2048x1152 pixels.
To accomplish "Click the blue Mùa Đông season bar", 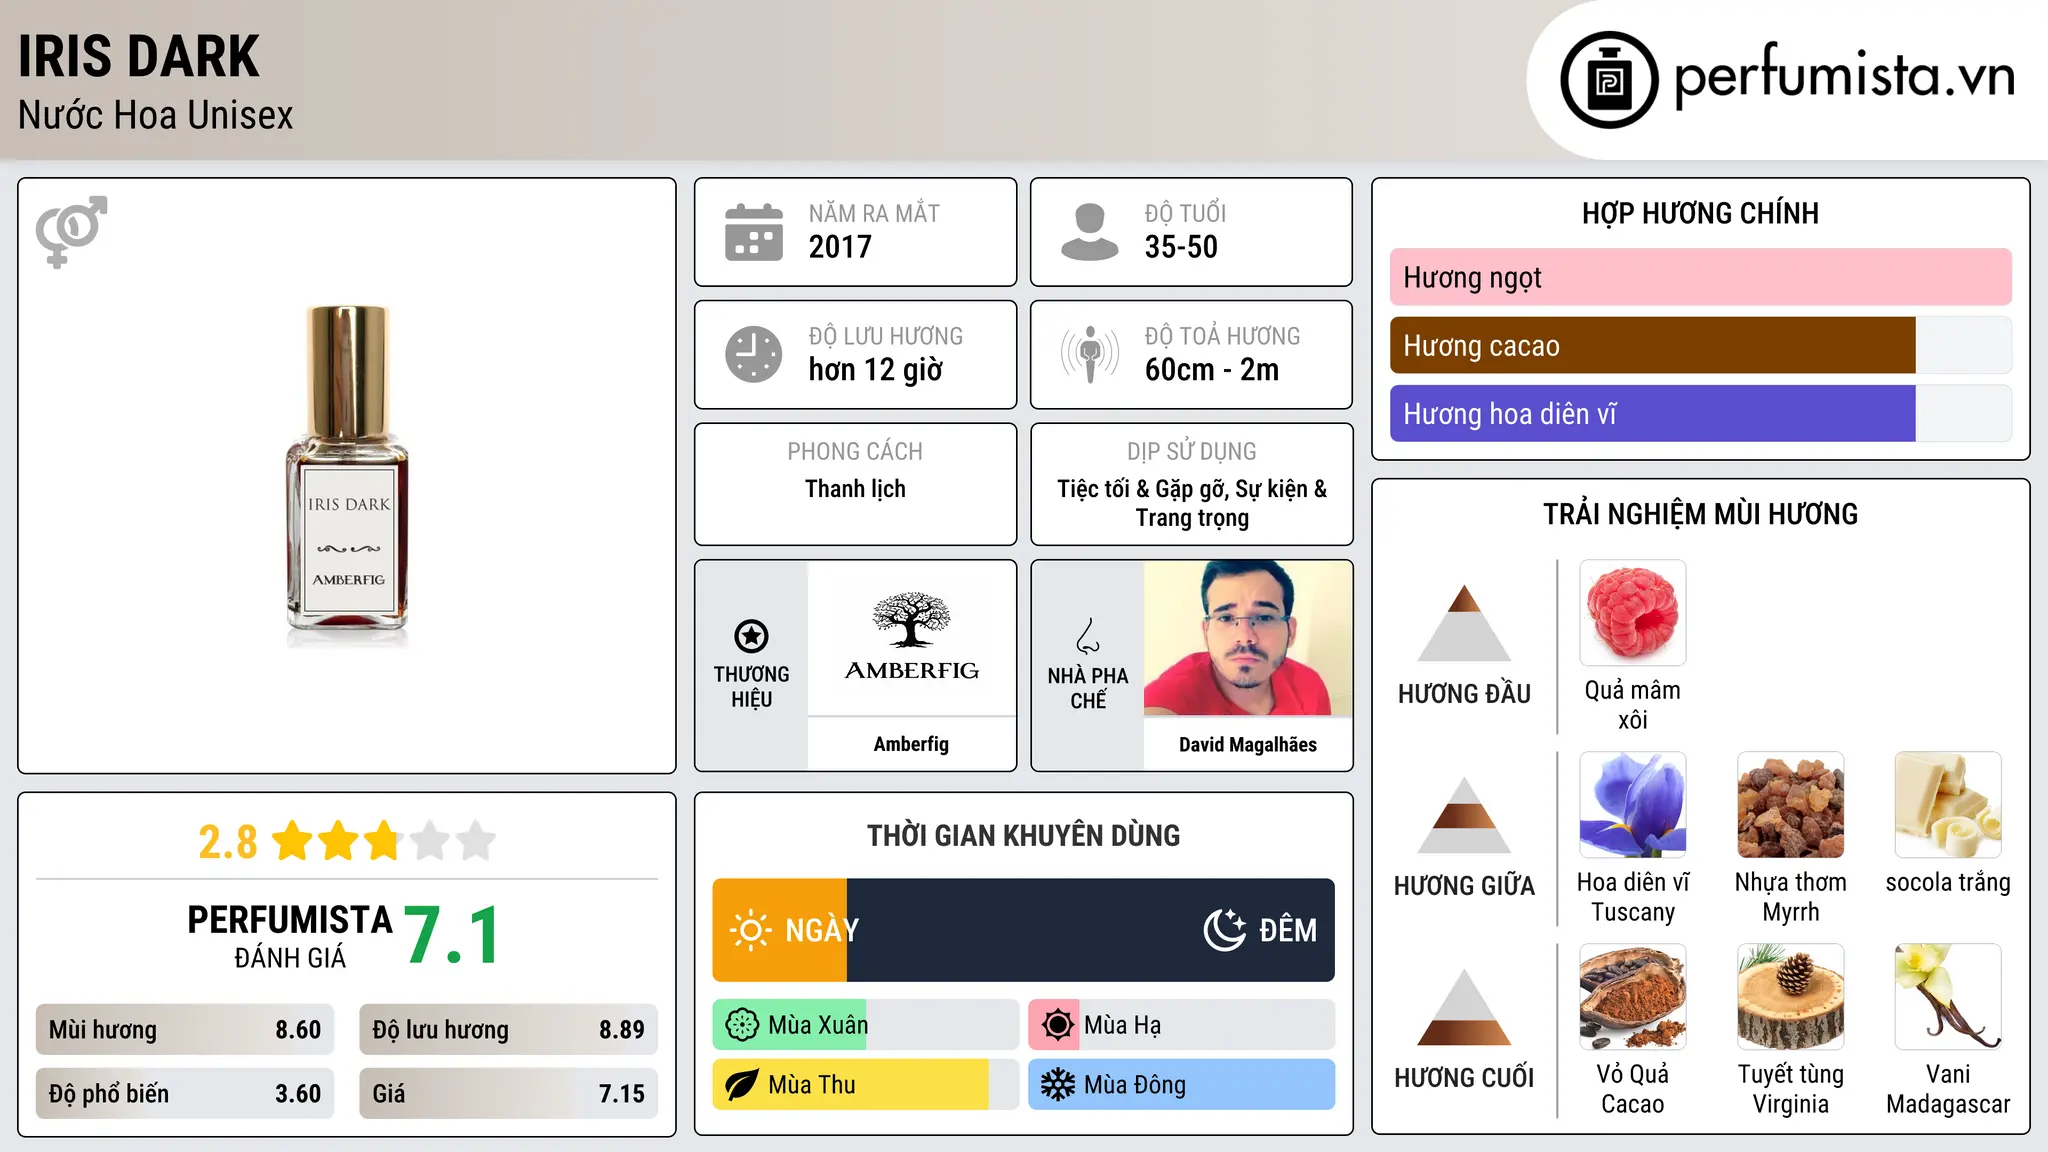I will click(x=1182, y=1085).
